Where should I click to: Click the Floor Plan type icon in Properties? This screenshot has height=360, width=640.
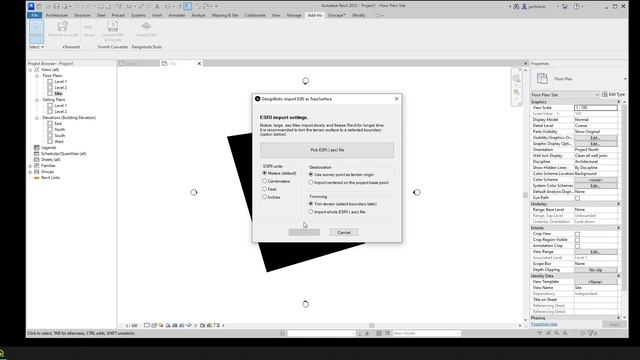(x=542, y=78)
